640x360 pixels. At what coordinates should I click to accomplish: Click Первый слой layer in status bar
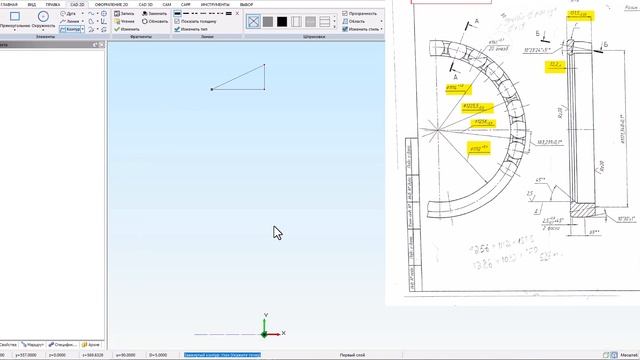pyautogui.click(x=352, y=355)
